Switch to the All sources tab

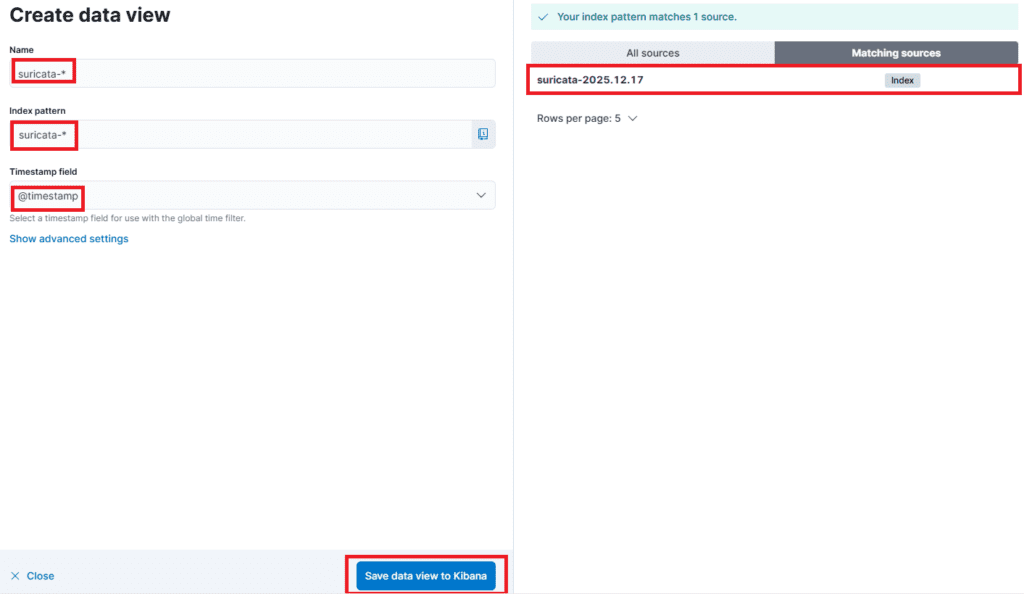pos(652,53)
